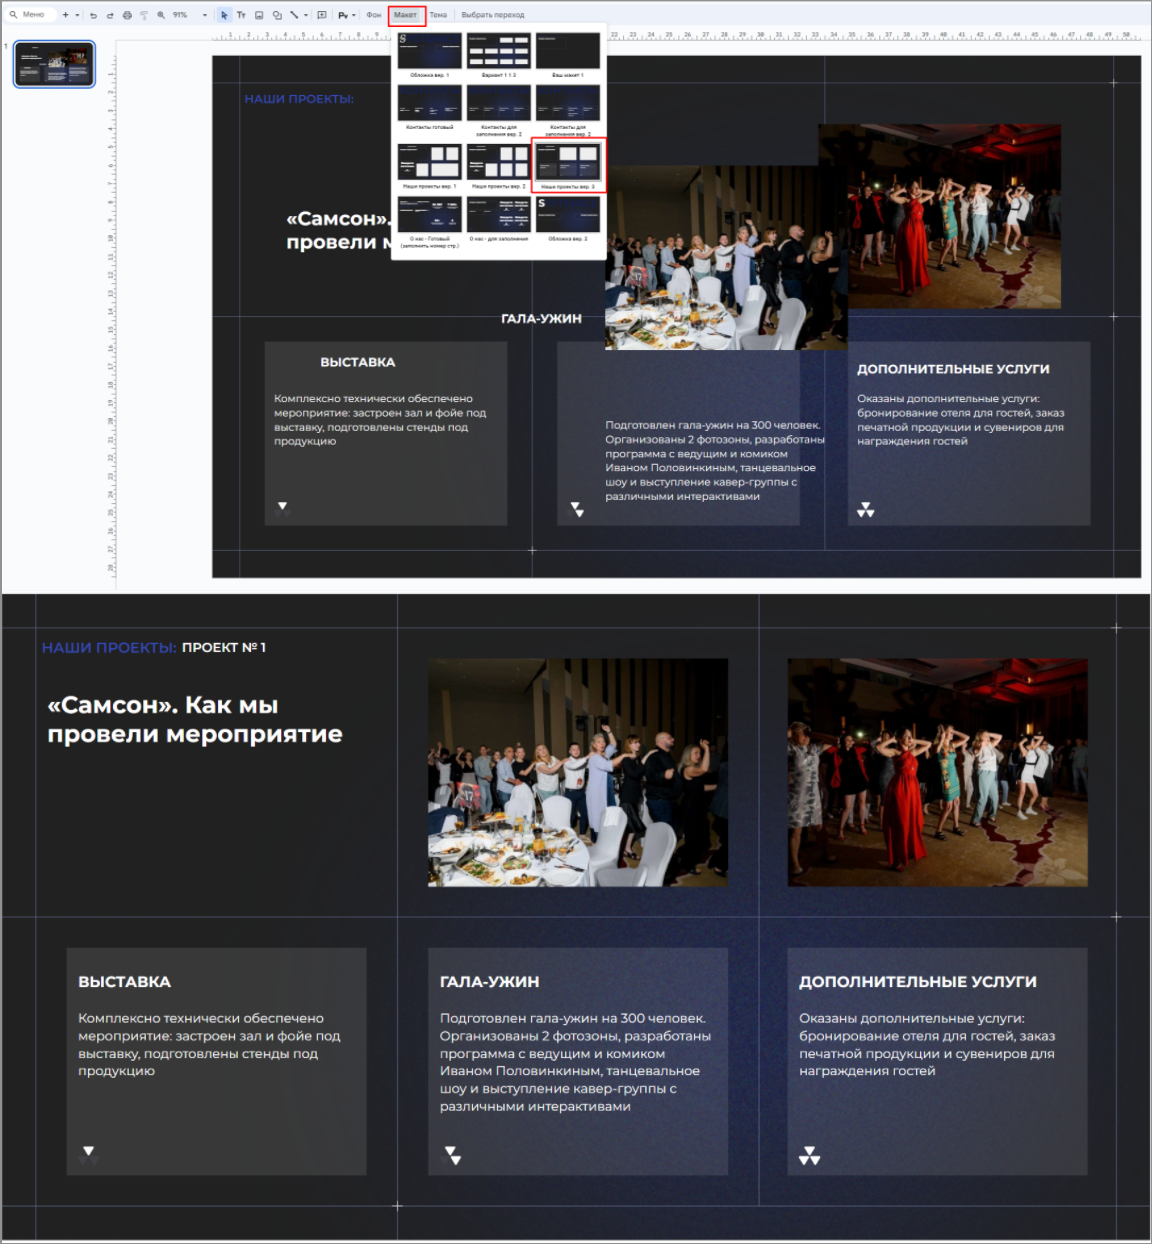Click the redo arrow icon
This screenshot has width=1152, height=1244.
point(110,14)
